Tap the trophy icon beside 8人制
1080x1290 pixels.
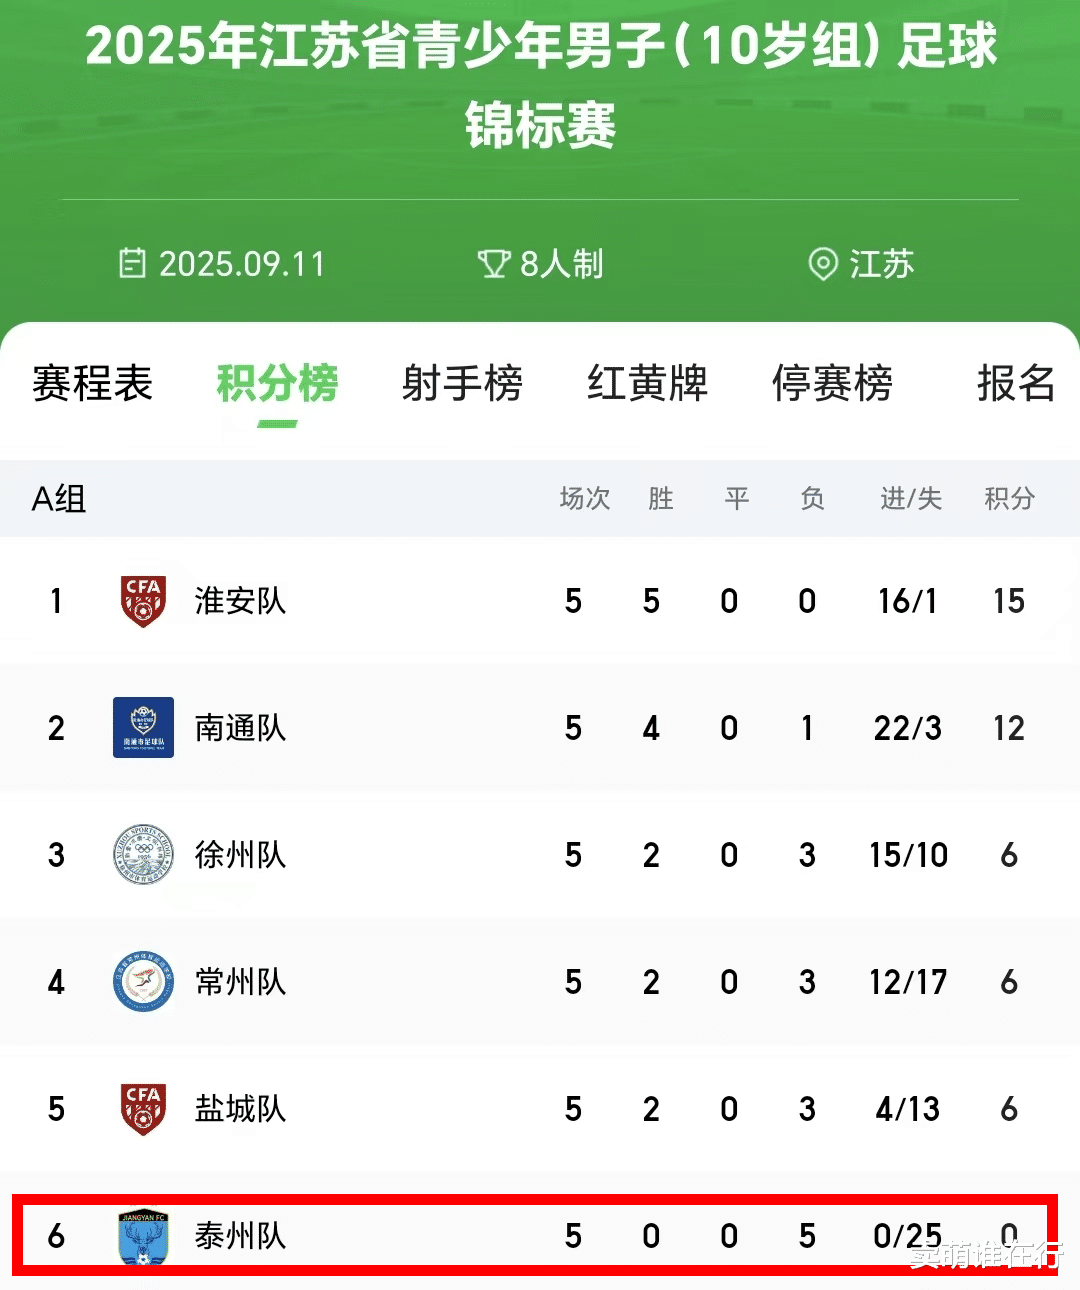(493, 264)
